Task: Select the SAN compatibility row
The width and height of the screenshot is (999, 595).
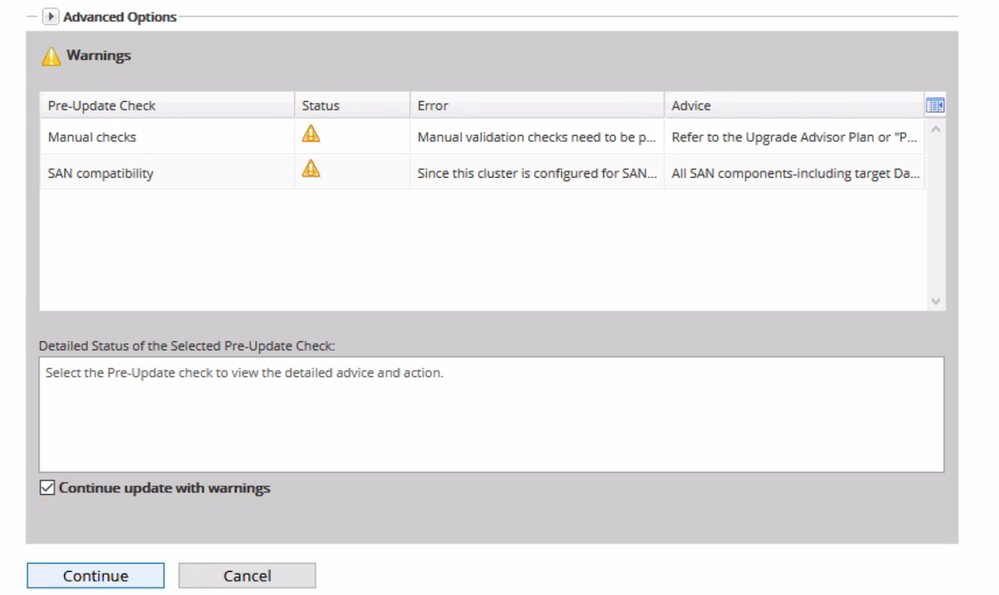Action: click(101, 173)
